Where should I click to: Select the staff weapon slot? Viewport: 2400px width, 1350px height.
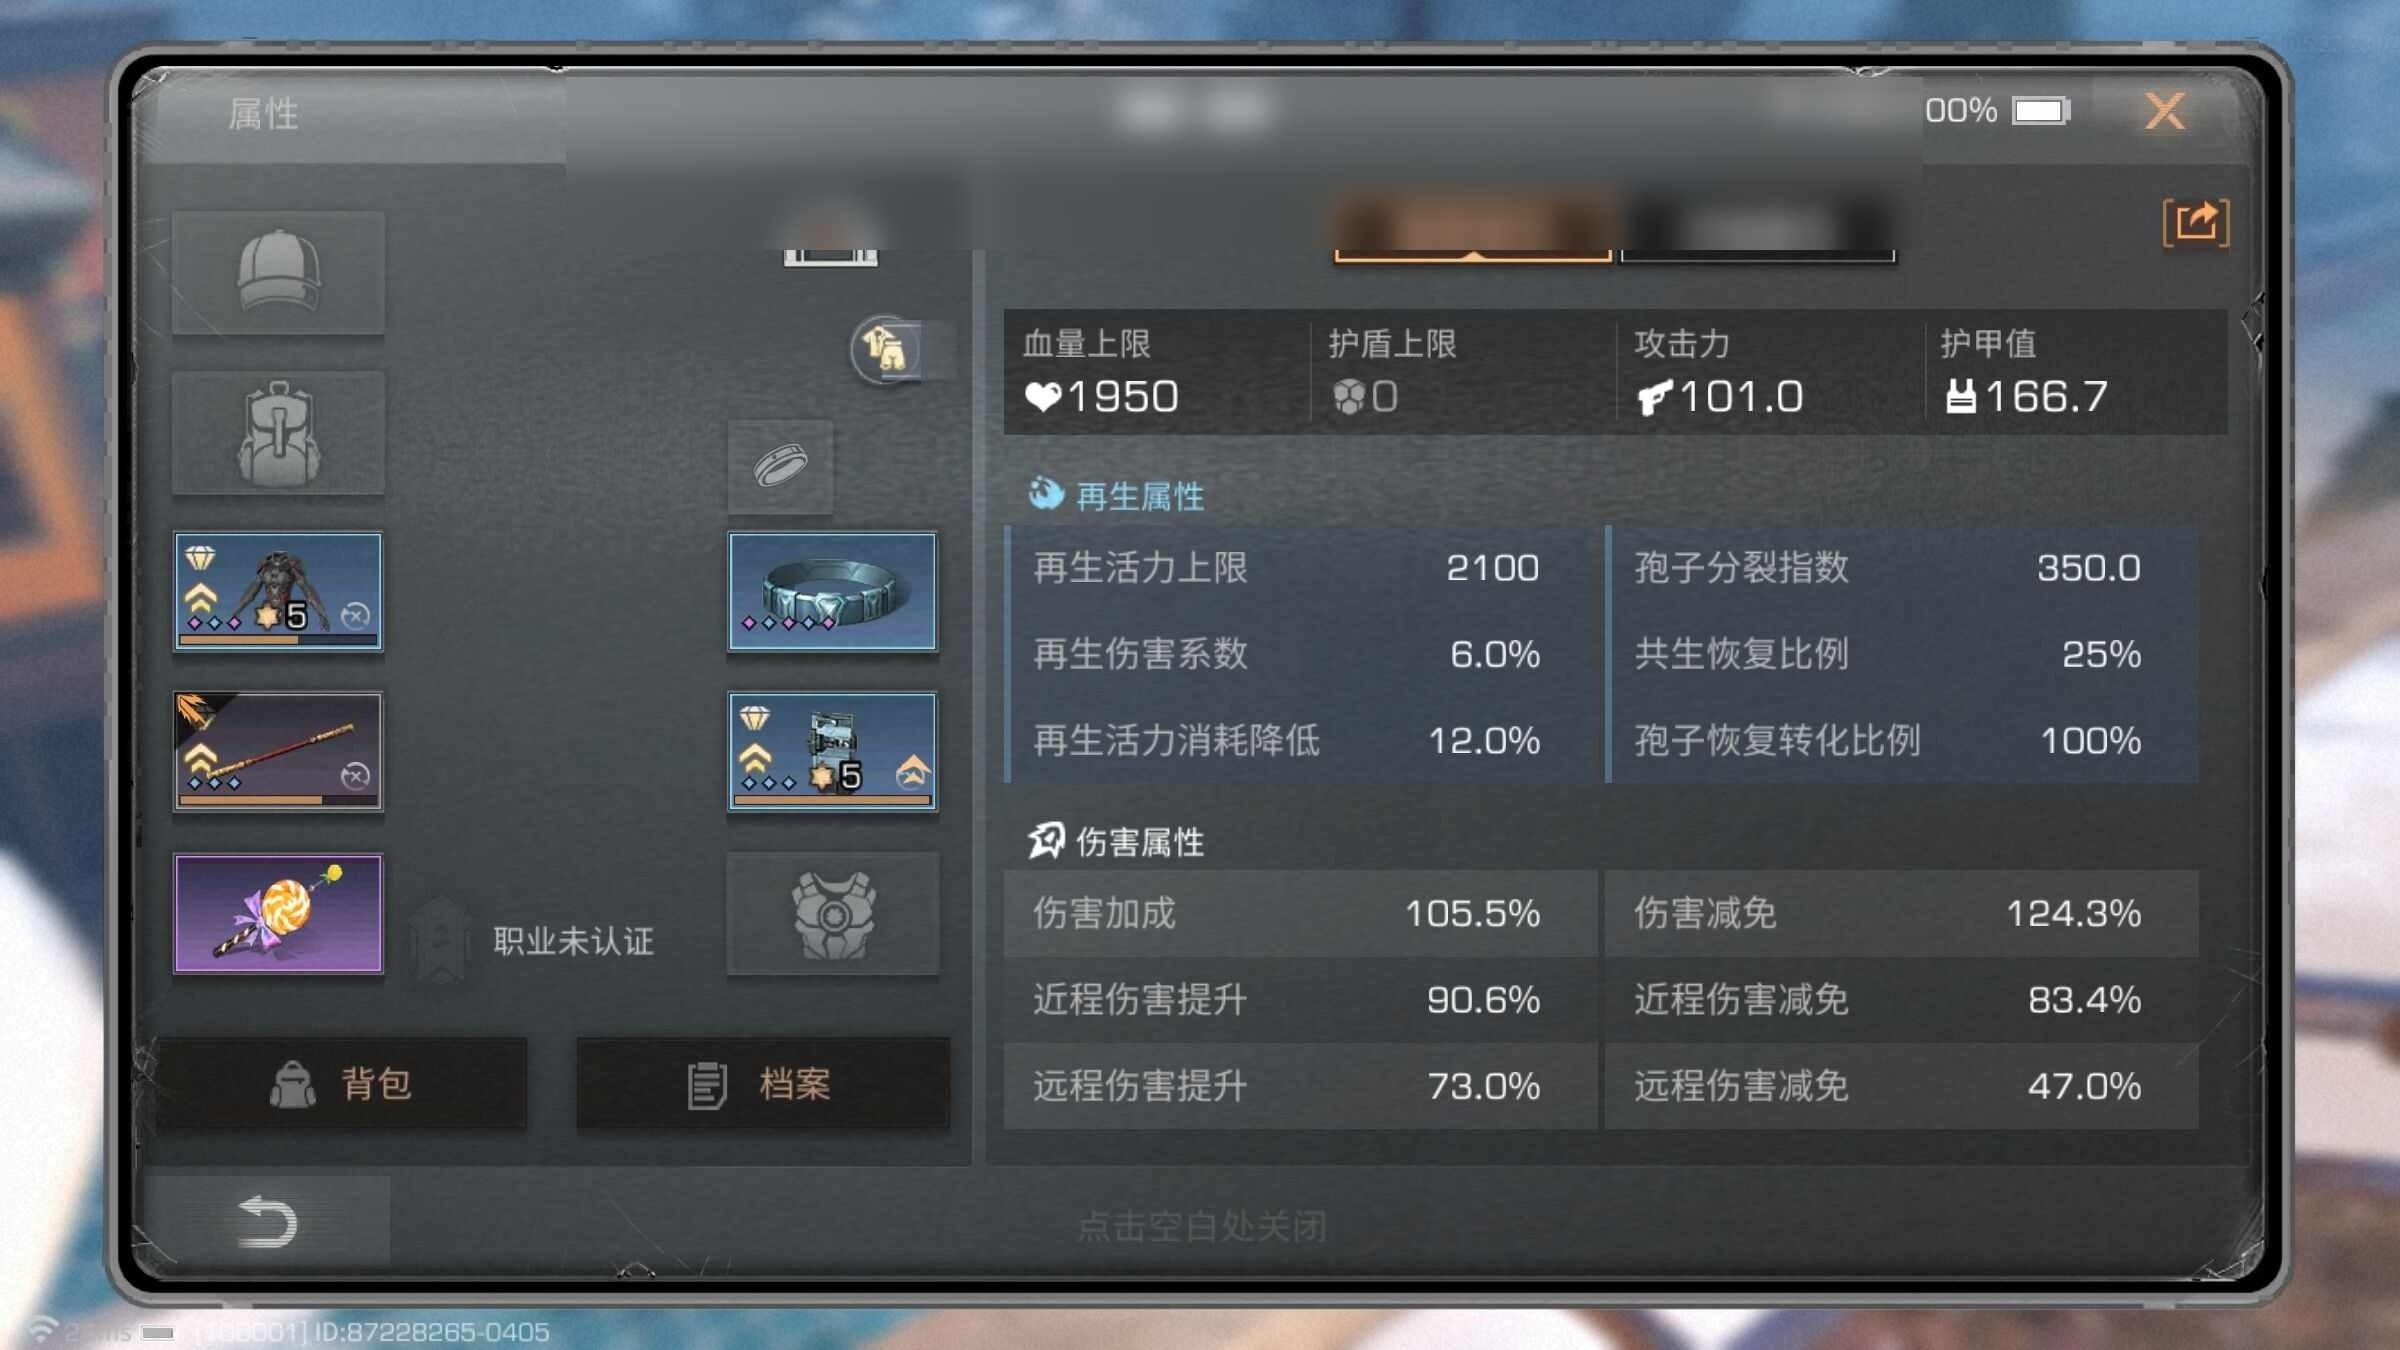tap(278, 751)
